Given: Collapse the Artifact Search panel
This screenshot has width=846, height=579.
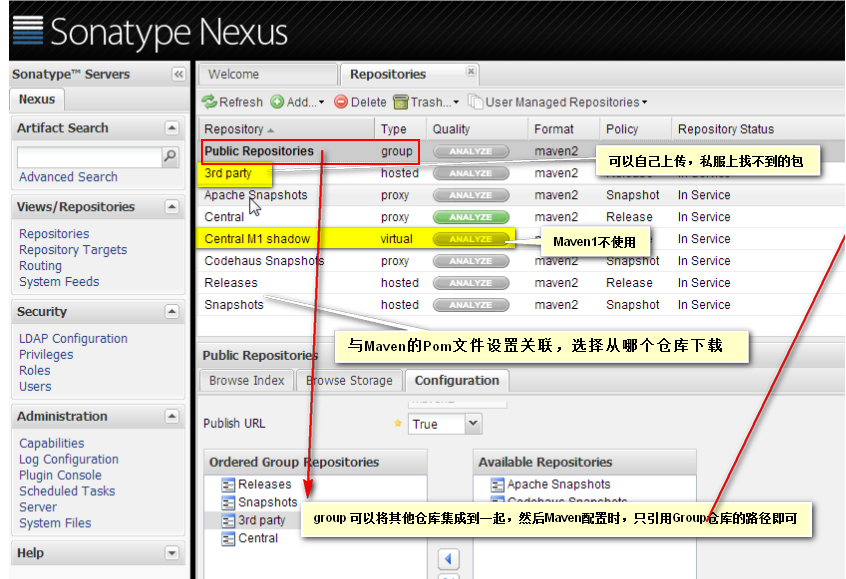Looking at the screenshot, I should [x=172, y=128].
